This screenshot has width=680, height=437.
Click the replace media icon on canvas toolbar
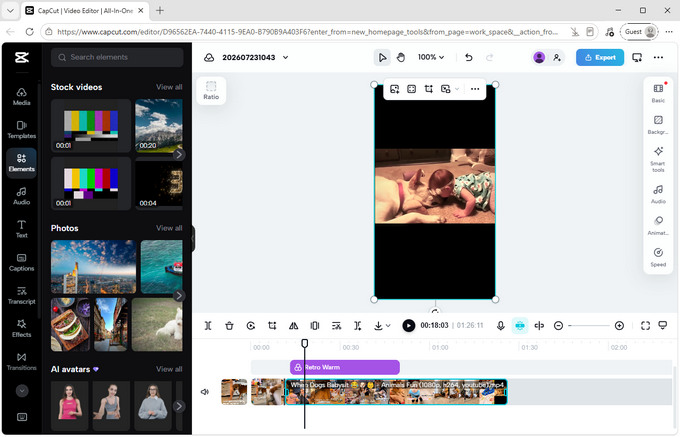[395, 89]
